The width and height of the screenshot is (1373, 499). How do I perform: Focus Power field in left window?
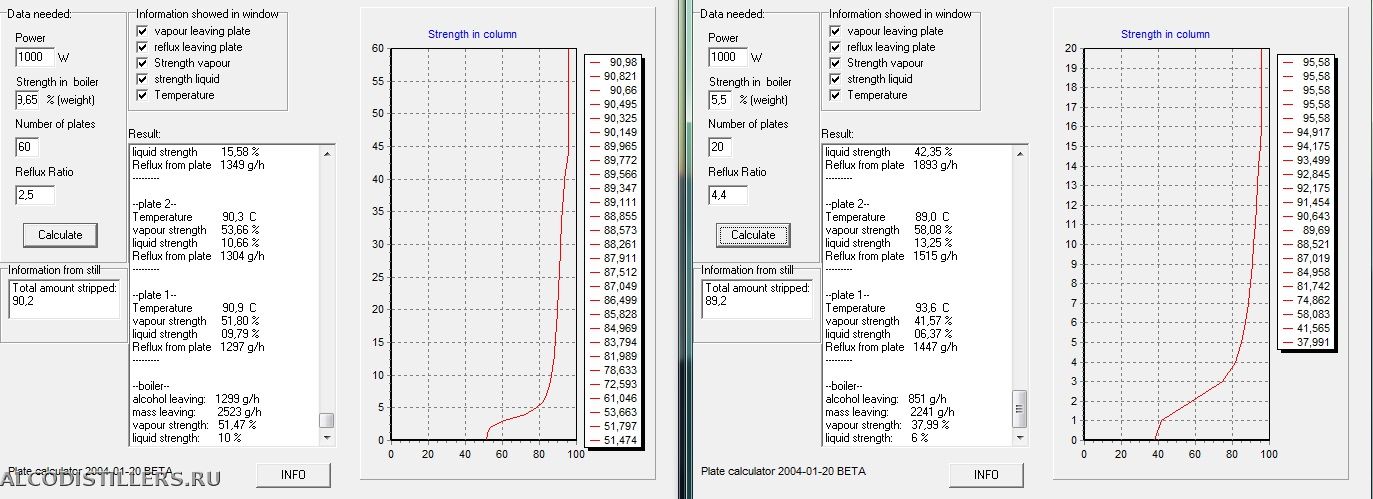click(x=34, y=57)
